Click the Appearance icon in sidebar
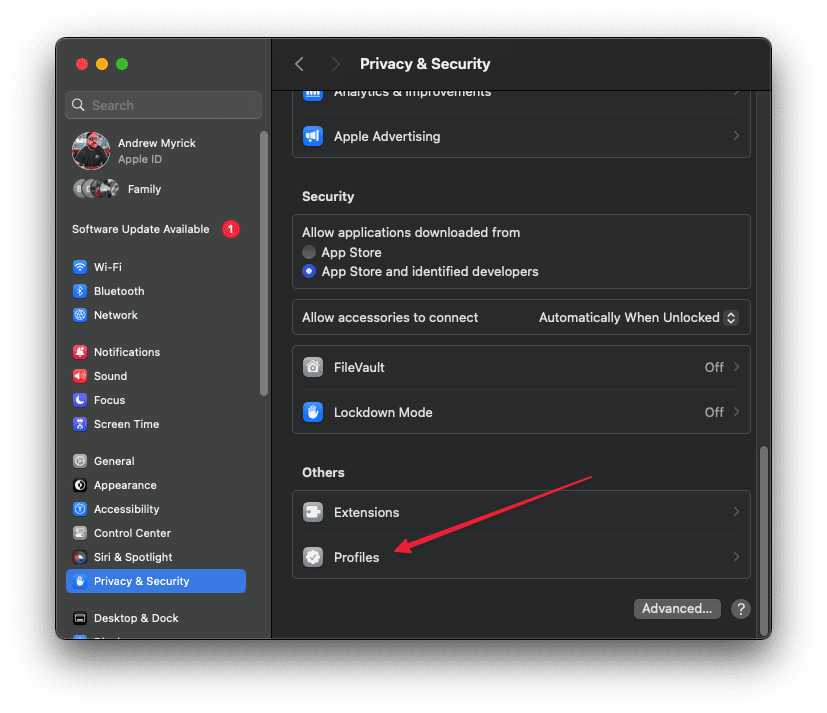827x713 pixels. coord(80,485)
